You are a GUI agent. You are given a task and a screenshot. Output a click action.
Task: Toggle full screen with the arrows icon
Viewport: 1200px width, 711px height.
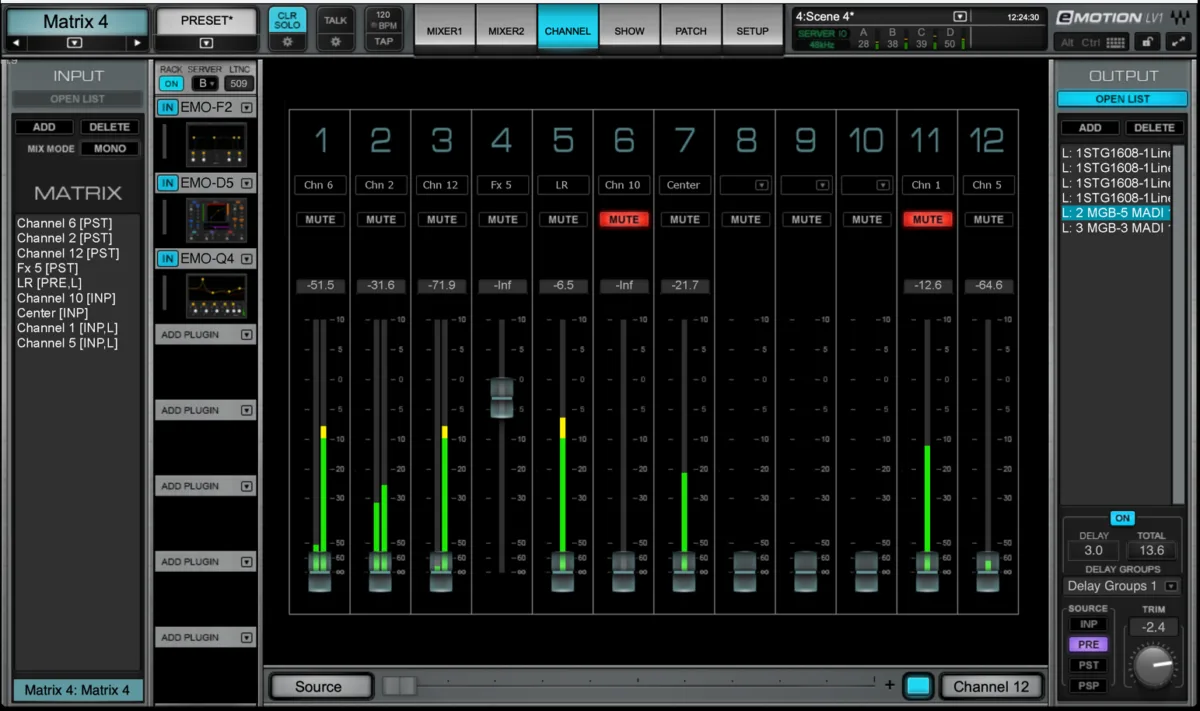pyautogui.click(x=1177, y=42)
